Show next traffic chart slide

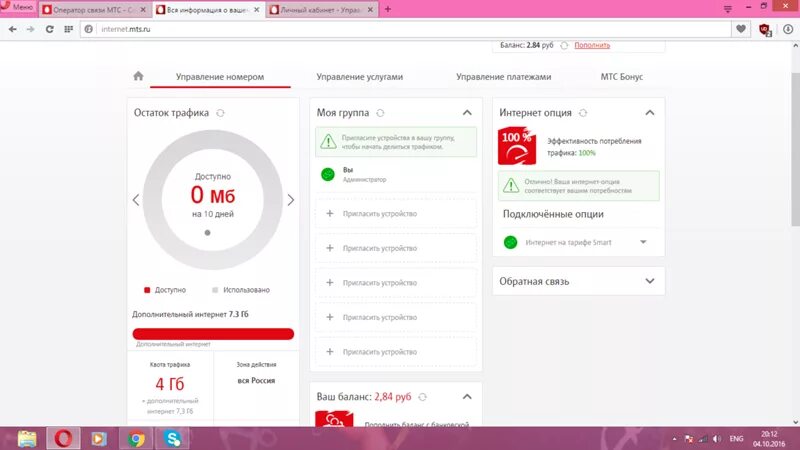pyautogui.click(x=291, y=200)
